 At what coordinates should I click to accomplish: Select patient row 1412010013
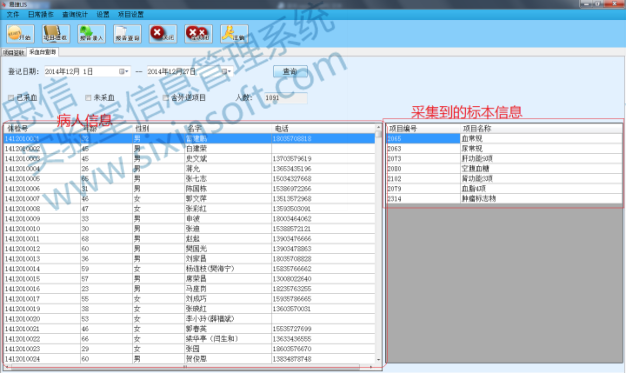click(x=189, y=259)
